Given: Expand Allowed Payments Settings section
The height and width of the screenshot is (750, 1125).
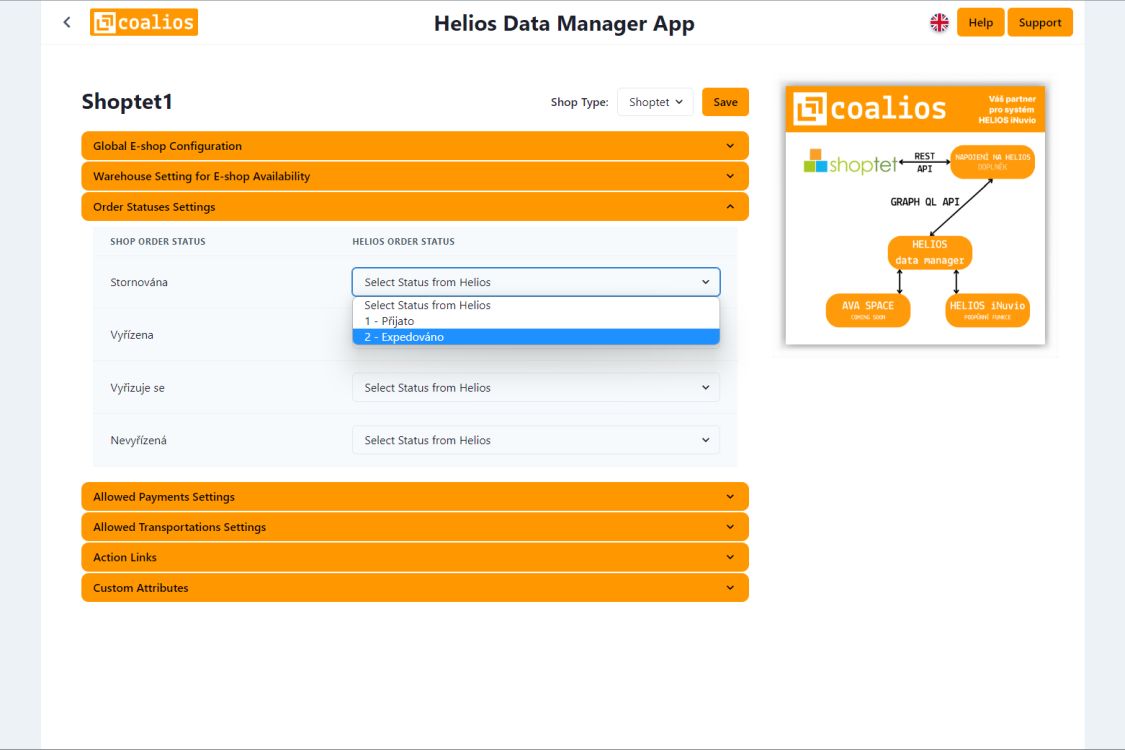Looking at the screenshot, I should click(415, 497).
